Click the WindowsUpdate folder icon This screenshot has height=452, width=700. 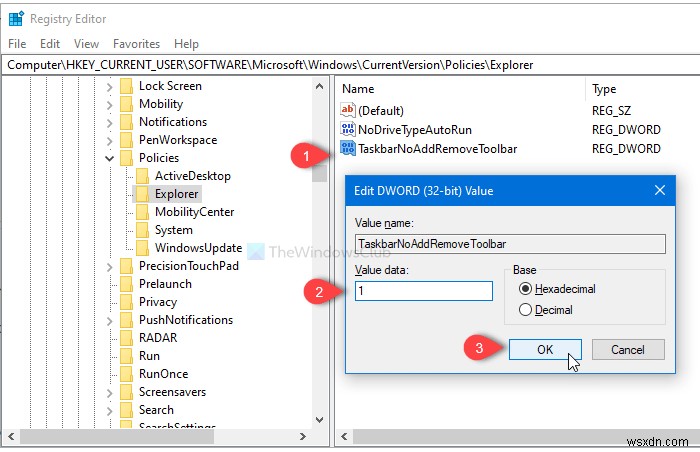click(142, 248)
